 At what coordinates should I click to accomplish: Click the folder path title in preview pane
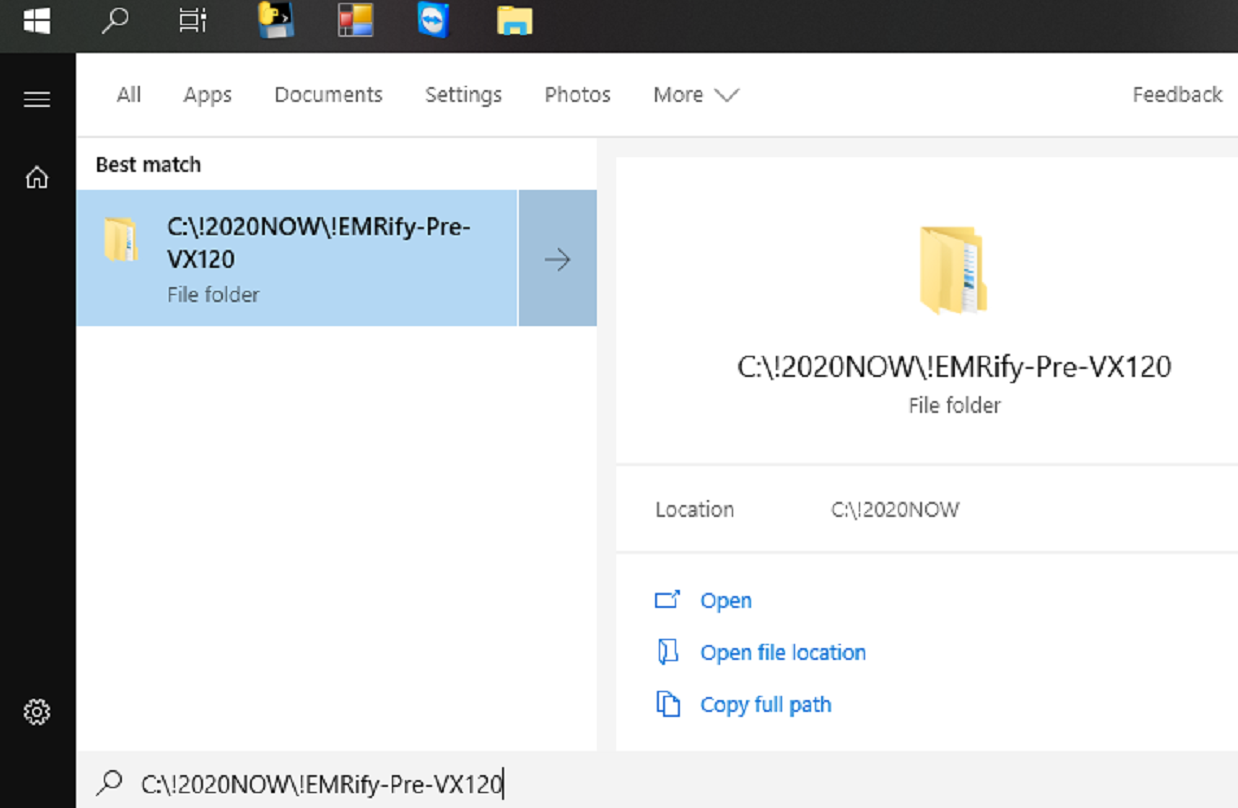[954, 367]
